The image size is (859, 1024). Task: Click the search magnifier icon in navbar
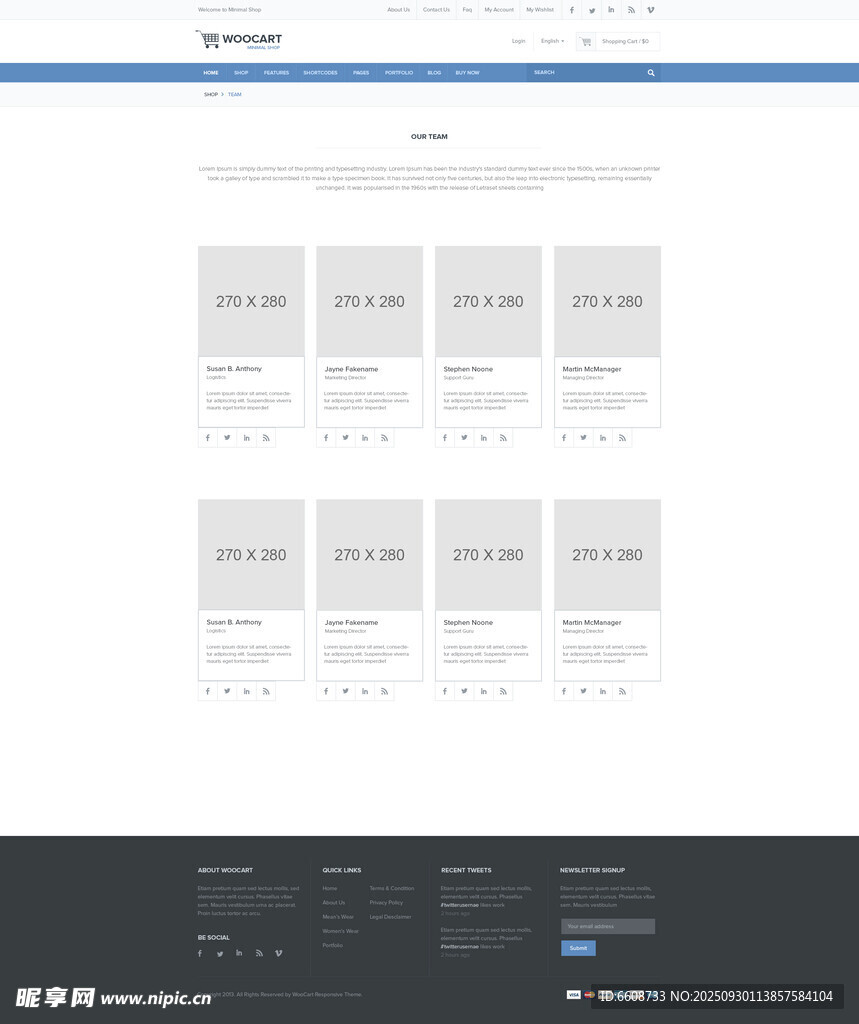coord(651,73)
